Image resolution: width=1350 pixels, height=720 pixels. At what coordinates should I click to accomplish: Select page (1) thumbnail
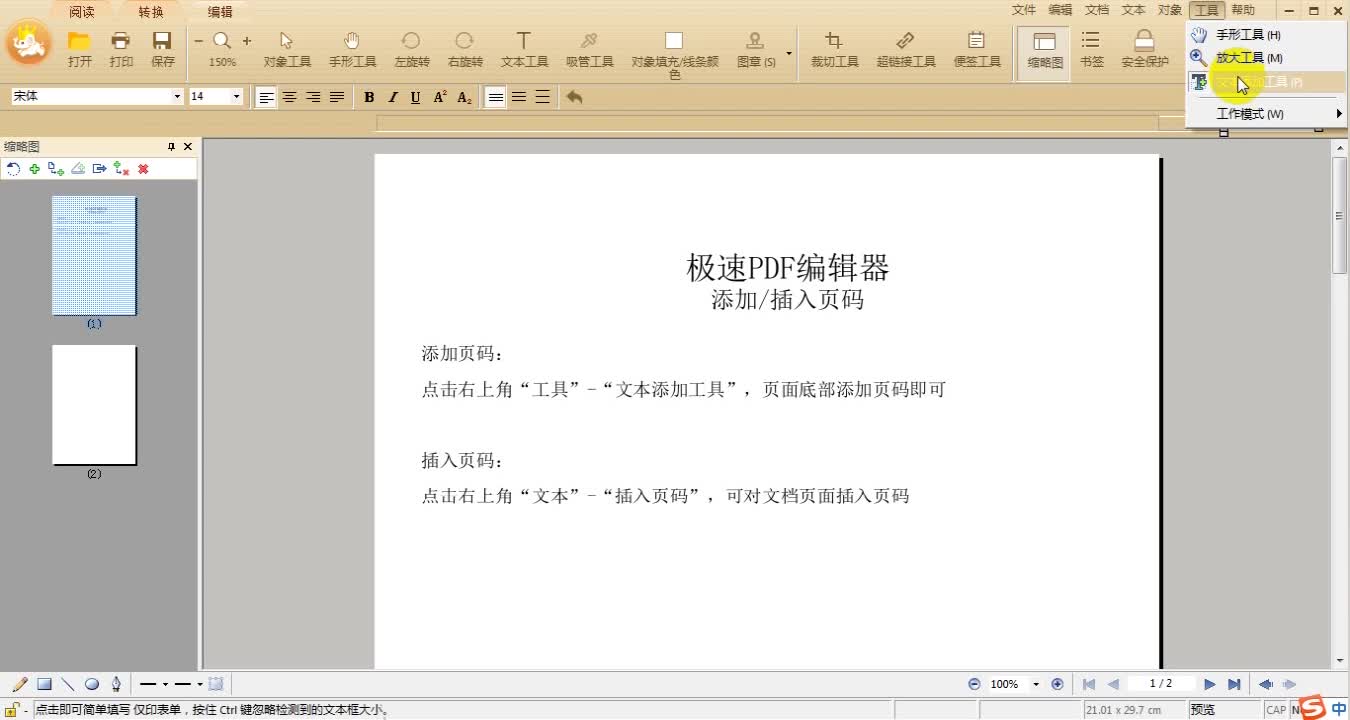[94, 256]
